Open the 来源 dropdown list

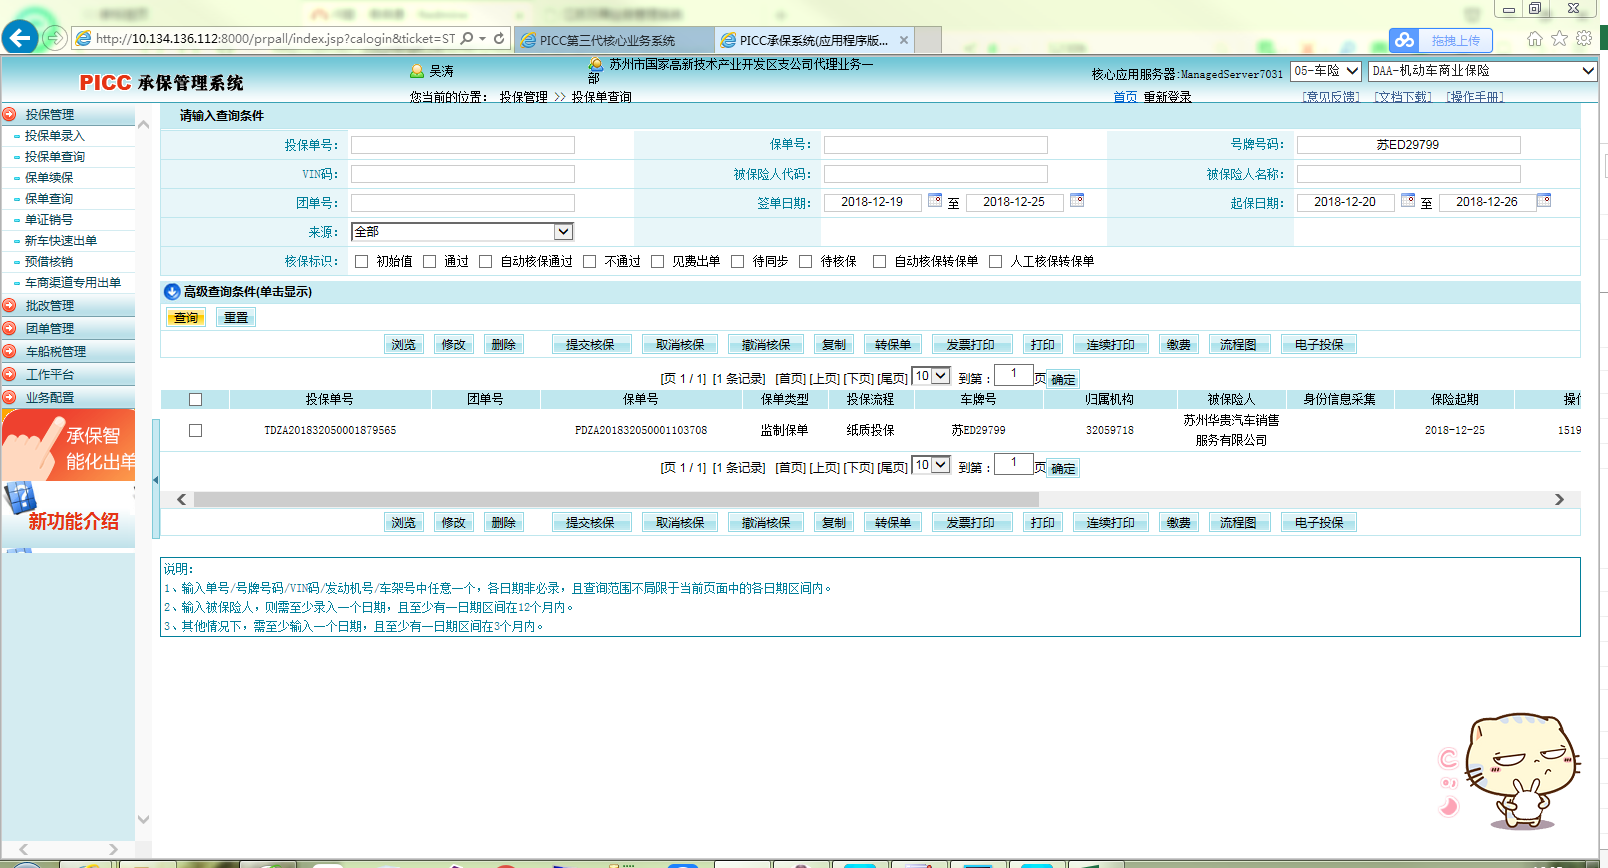(563, 232)
